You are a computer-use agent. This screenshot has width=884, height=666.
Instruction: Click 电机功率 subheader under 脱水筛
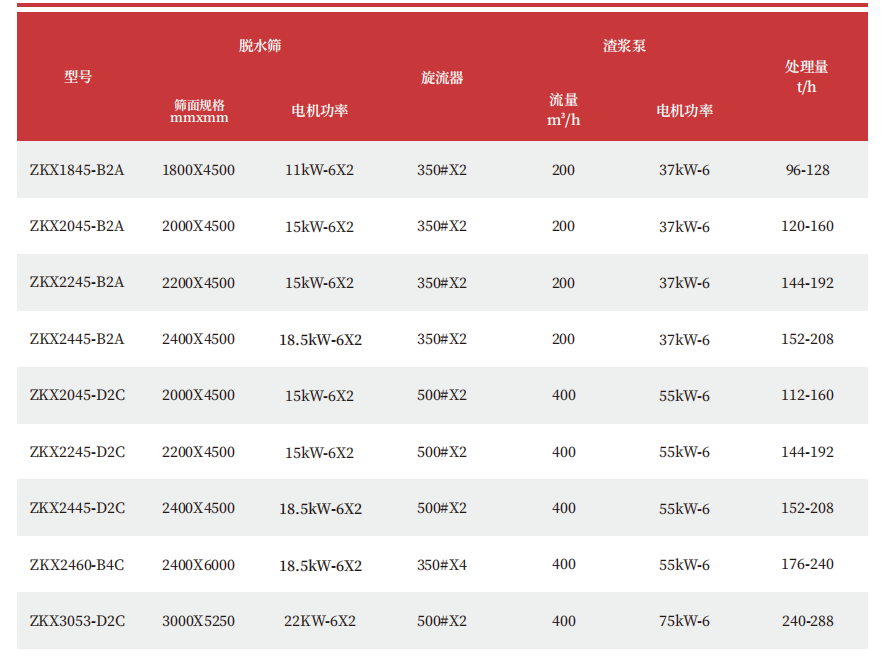pyautogui.click(x=319, y=110)
